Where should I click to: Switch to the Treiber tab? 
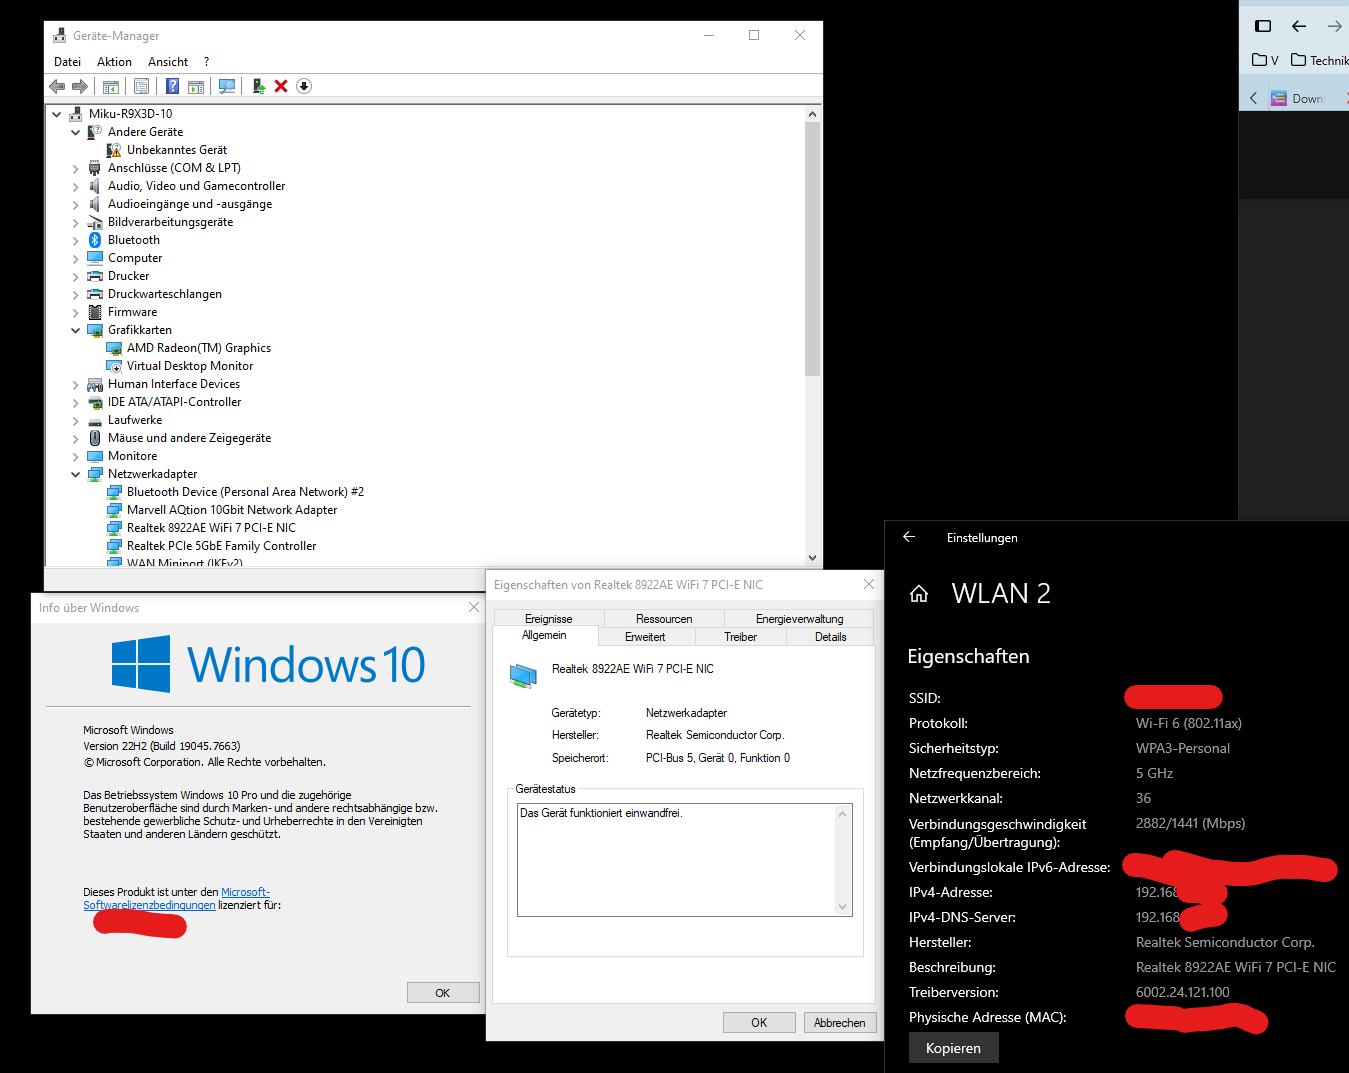[x=740, y=637]
